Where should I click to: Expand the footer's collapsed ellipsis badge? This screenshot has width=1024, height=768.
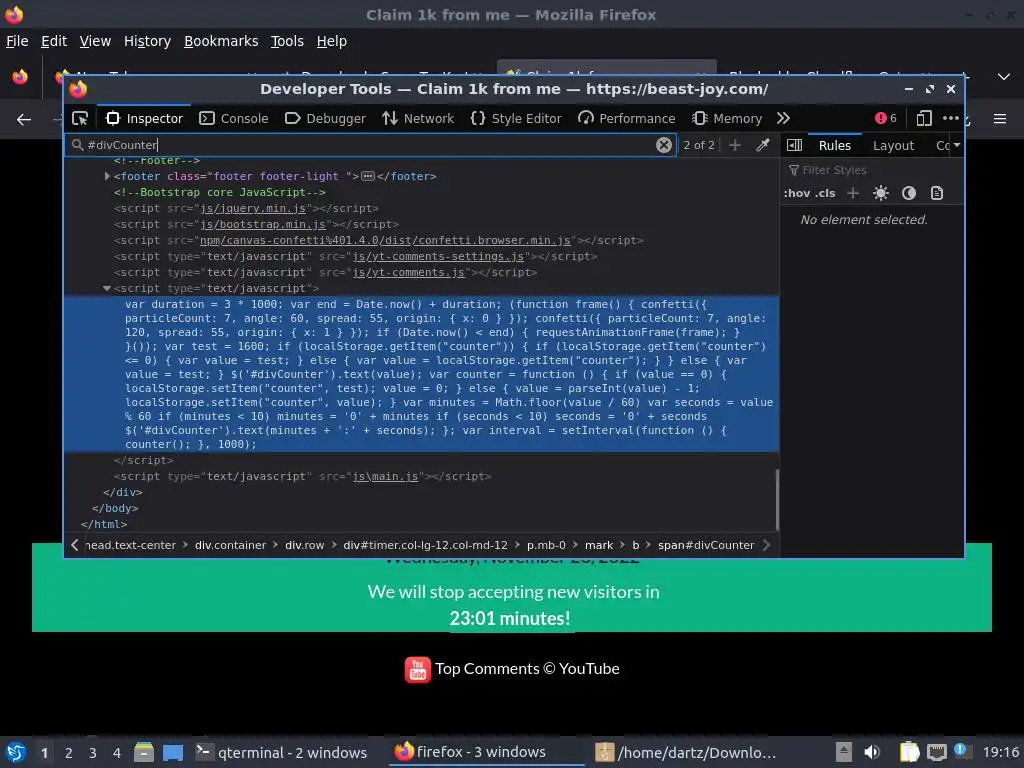(368, 176)
